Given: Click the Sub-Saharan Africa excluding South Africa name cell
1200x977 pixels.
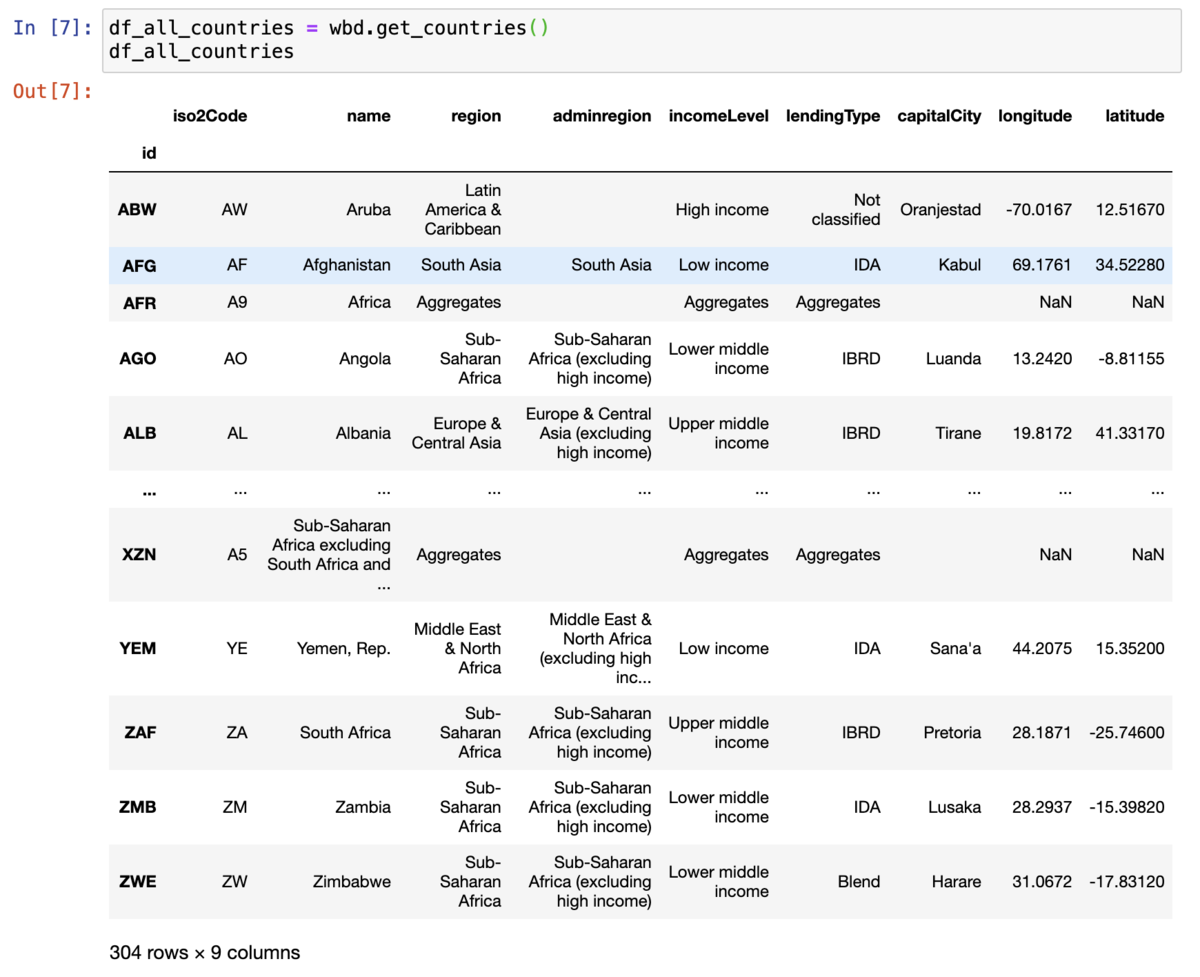Looking at the screenshot, I should (x=329, y=555).
